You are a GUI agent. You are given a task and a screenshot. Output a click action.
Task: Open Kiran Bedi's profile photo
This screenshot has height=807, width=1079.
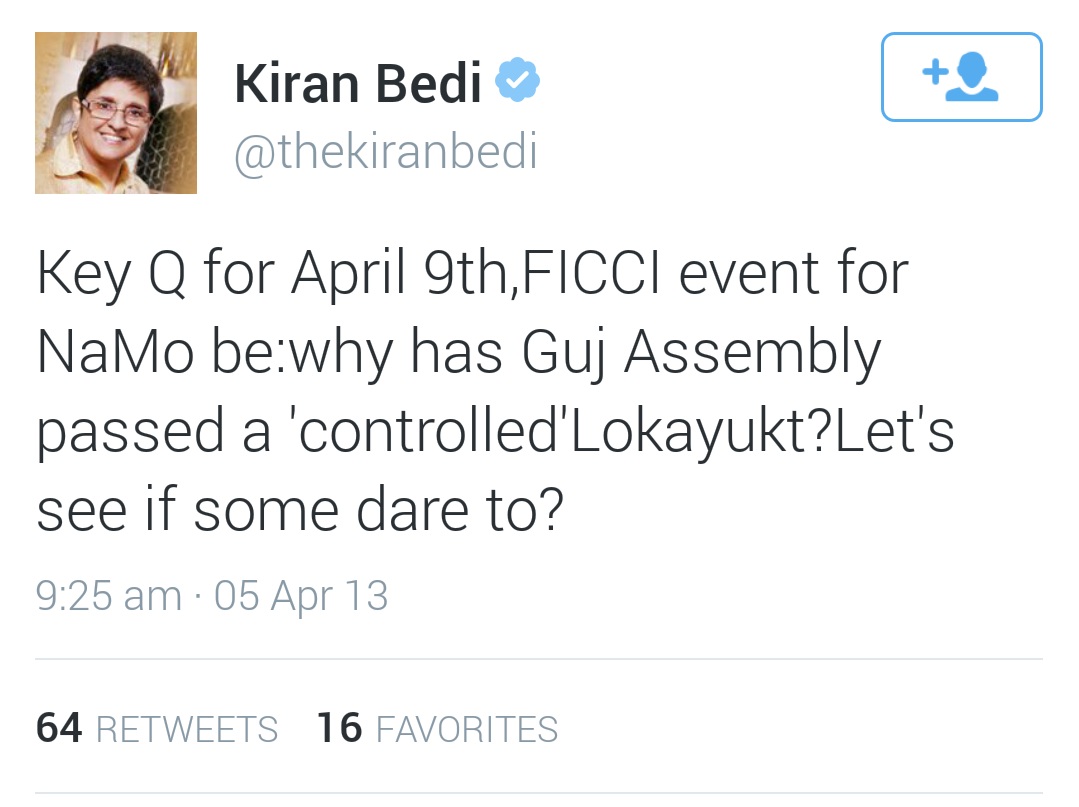point(116,113)
